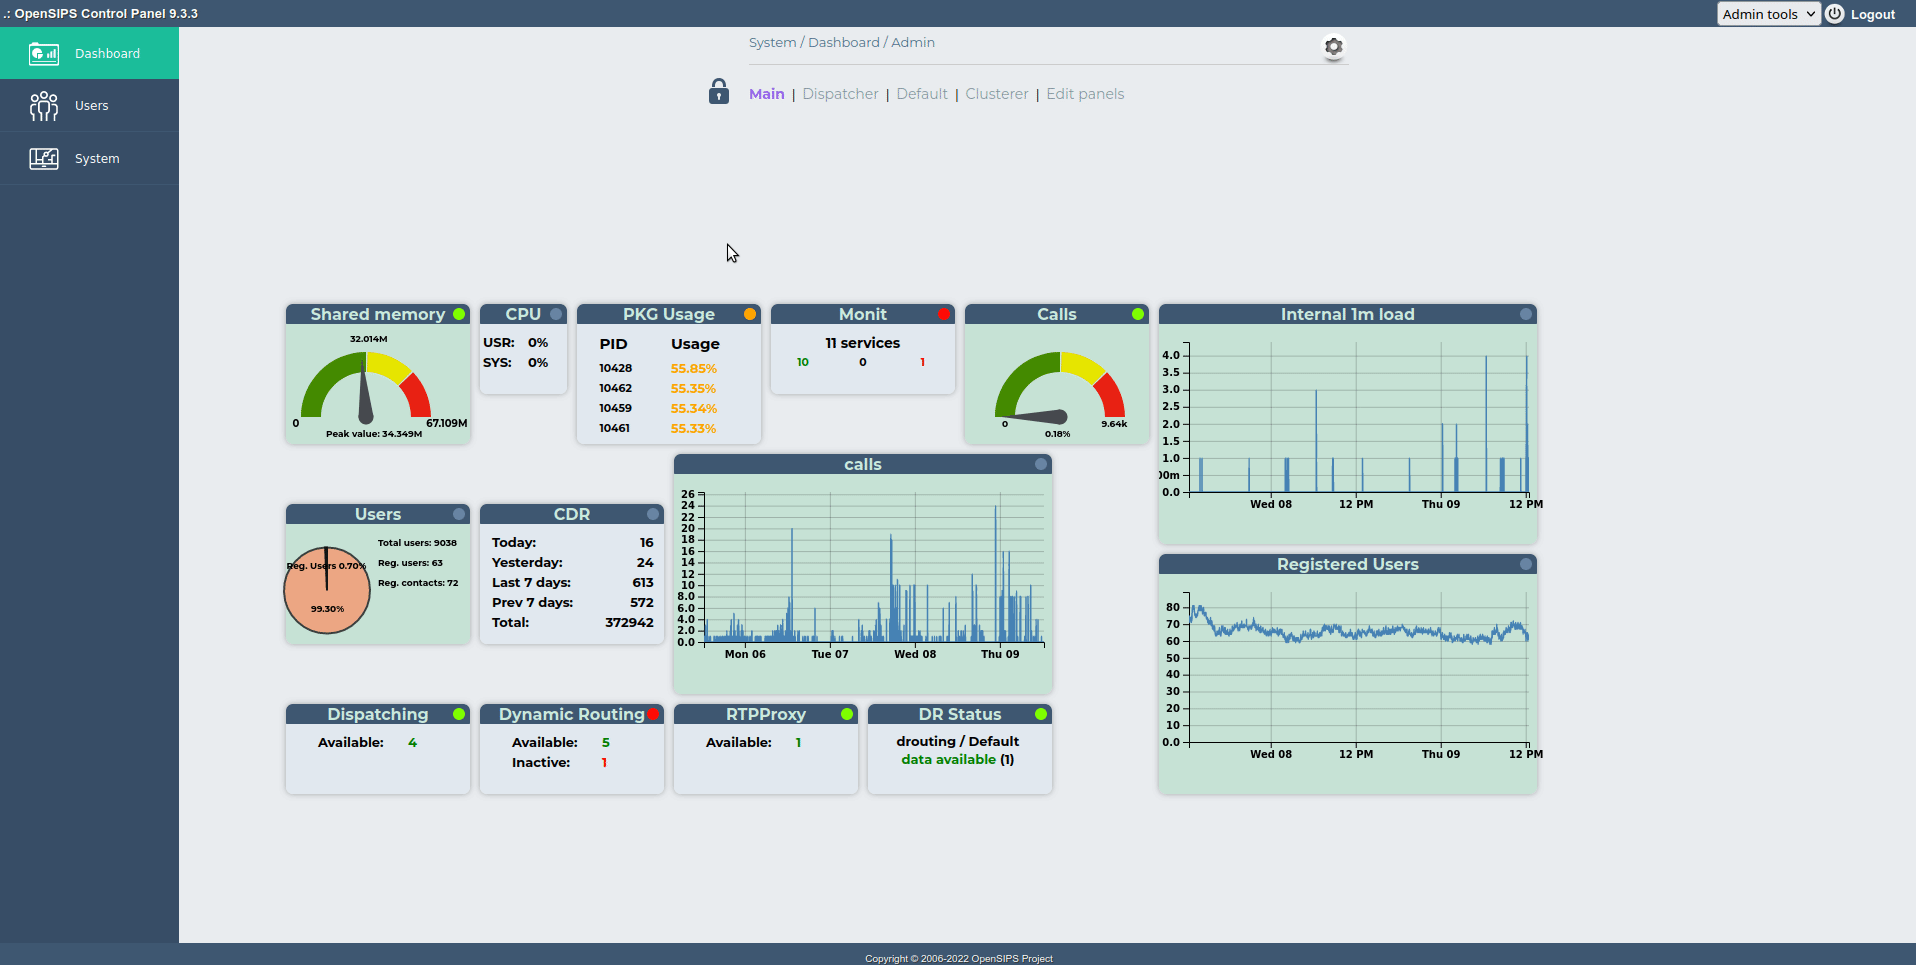
Task: Open the System section via its sidebar icon
Action: click(x=44, y=157)
